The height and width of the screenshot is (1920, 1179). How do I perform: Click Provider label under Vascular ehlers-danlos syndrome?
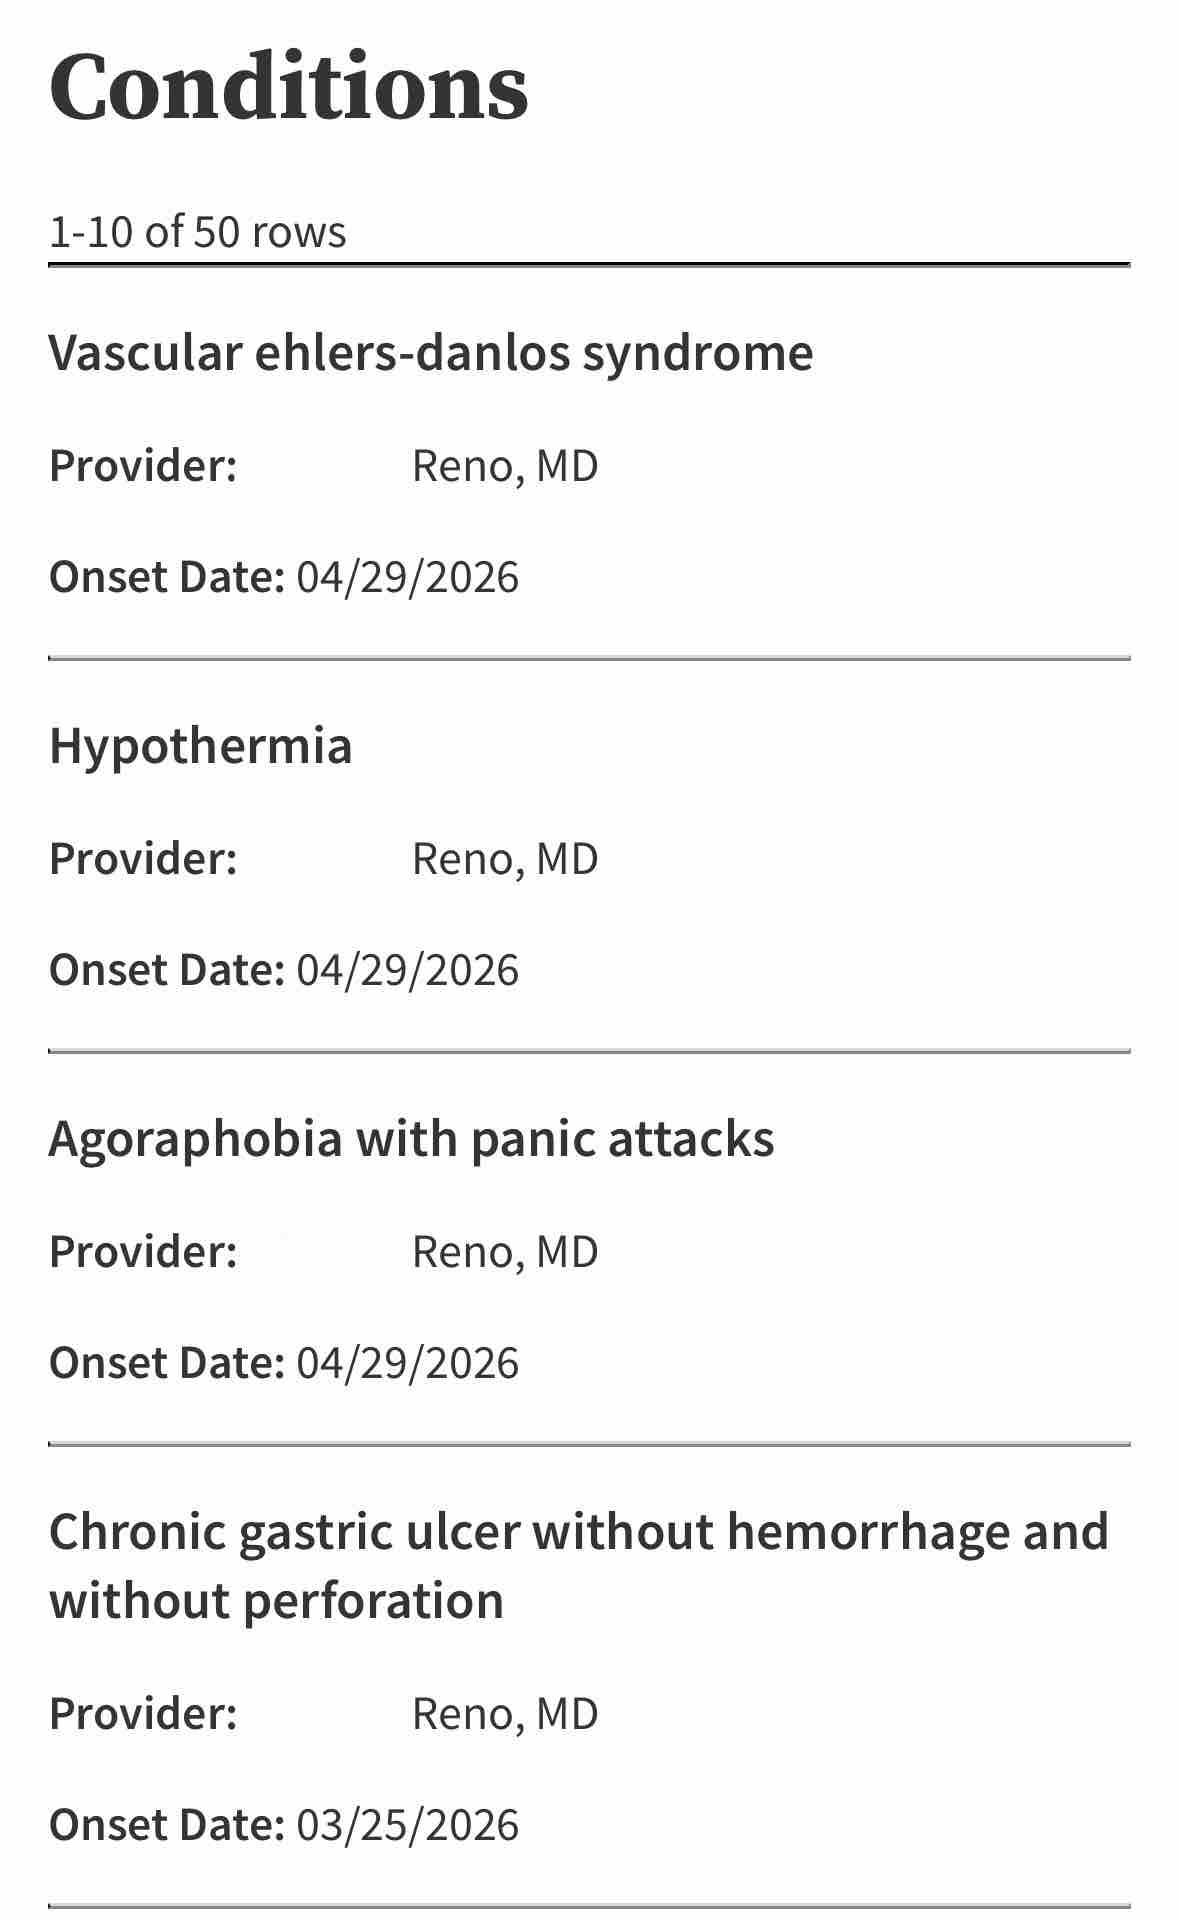pyautogui.click(x=143, y=466)
